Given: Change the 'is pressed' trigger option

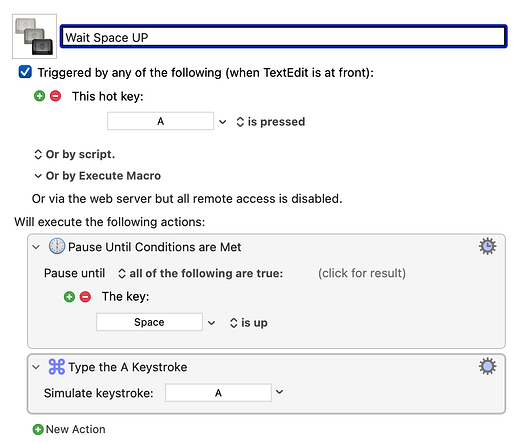Looking at the screenshot, I should 270,122.
